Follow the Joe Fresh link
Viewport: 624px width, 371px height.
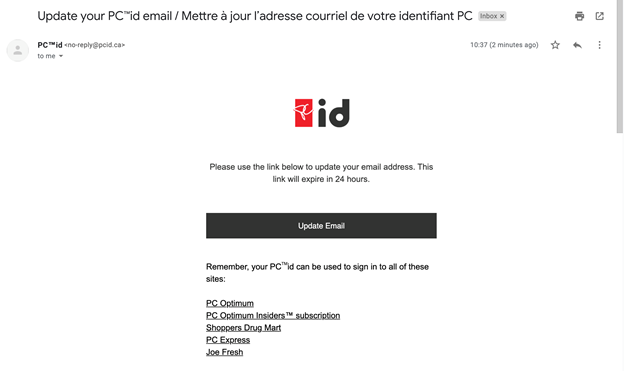[x=224, y=352]
